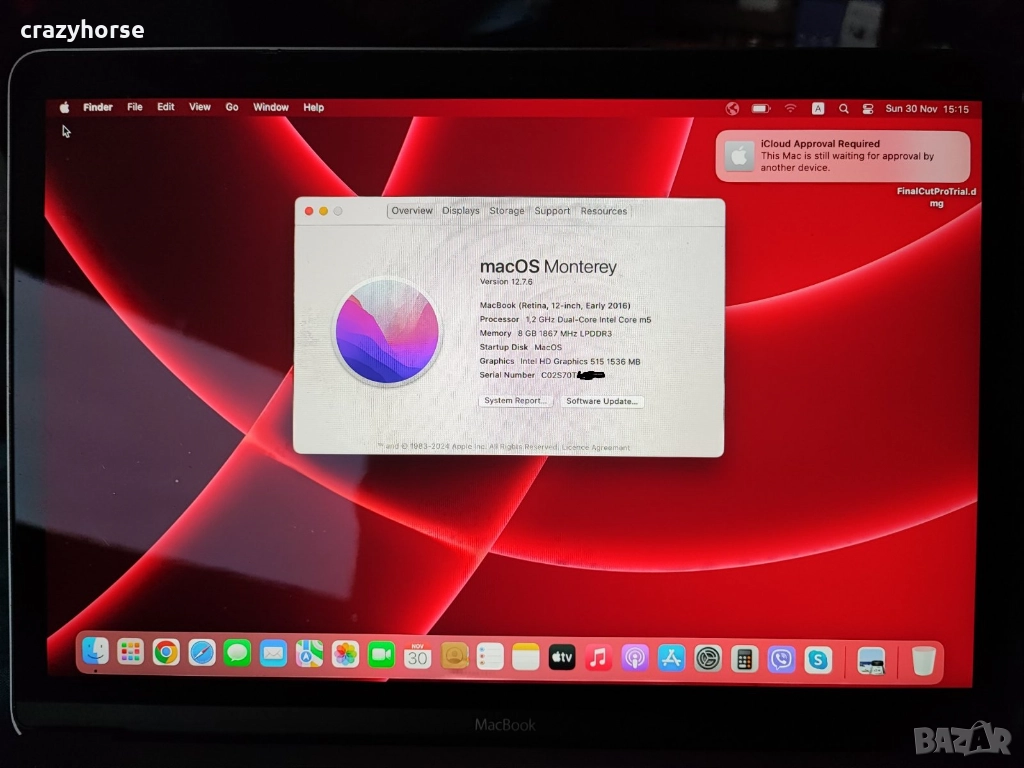Open Mail app in the Dock

coord(273,654)
